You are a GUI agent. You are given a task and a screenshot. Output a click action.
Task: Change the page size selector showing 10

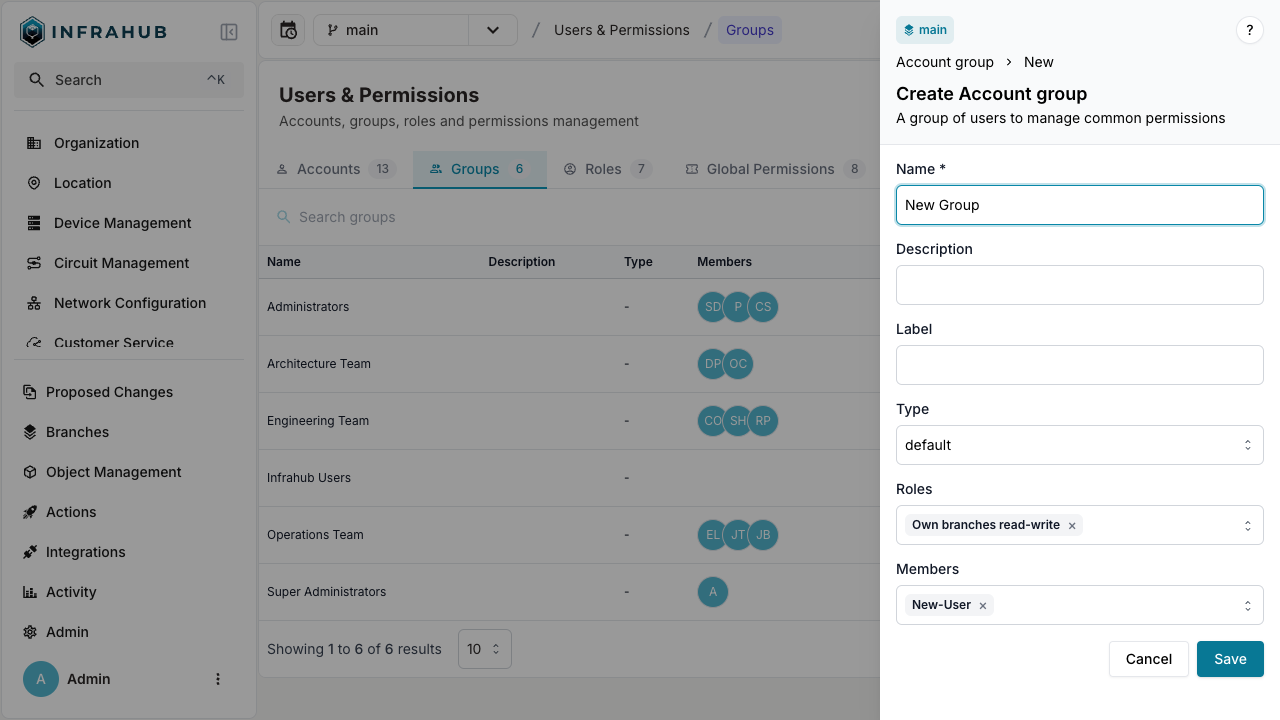[484, 649]
